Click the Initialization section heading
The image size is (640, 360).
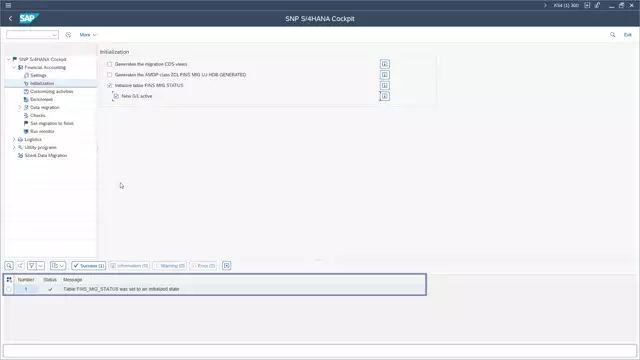pos(114,52)
